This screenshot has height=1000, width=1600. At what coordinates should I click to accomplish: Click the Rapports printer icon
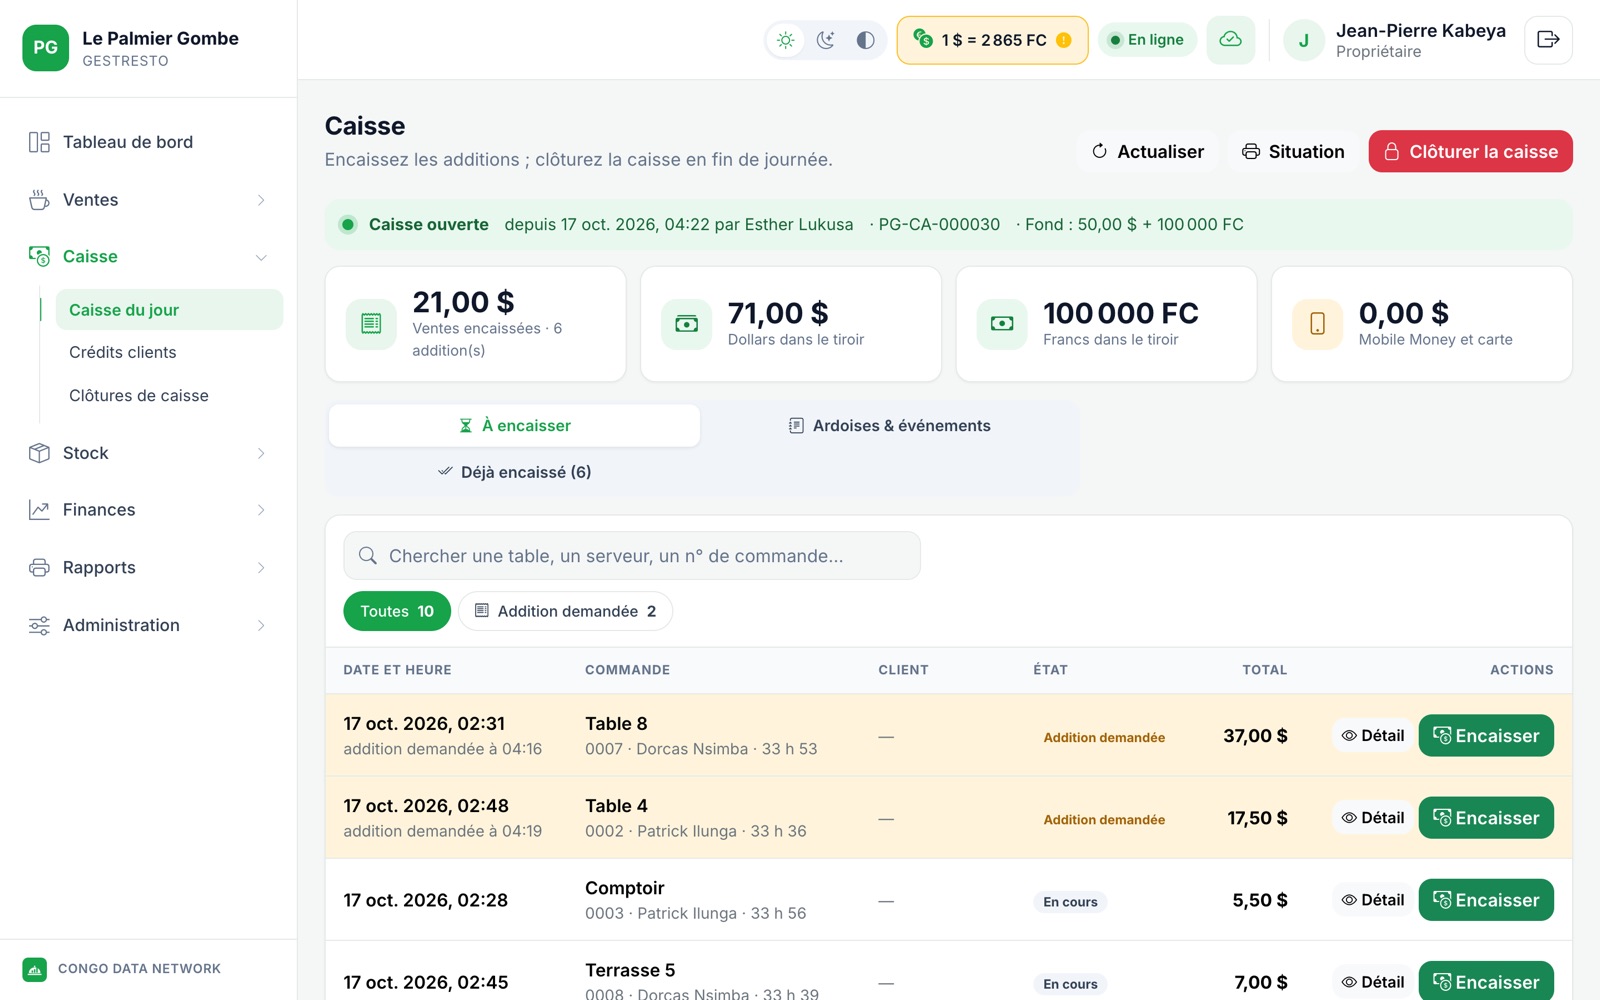pyautogui.click(x=39, y=568)
